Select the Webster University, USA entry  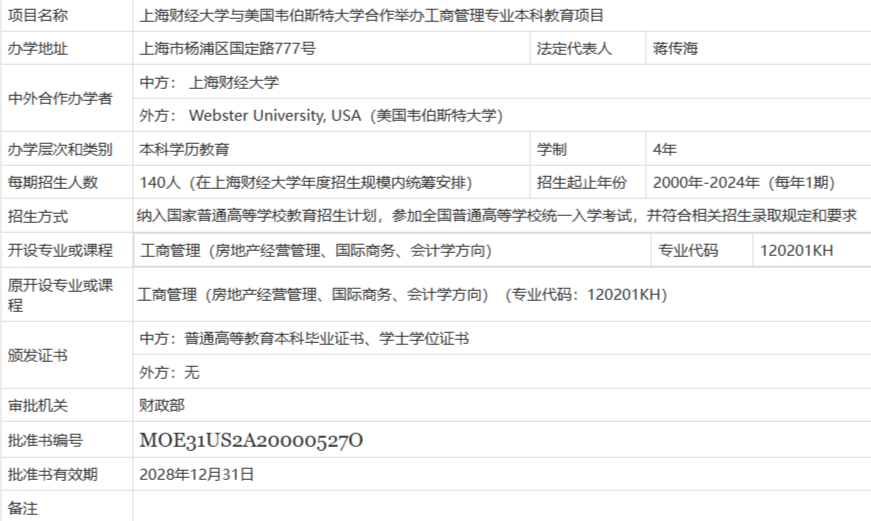pyautogui.click(x=321, y=116)
